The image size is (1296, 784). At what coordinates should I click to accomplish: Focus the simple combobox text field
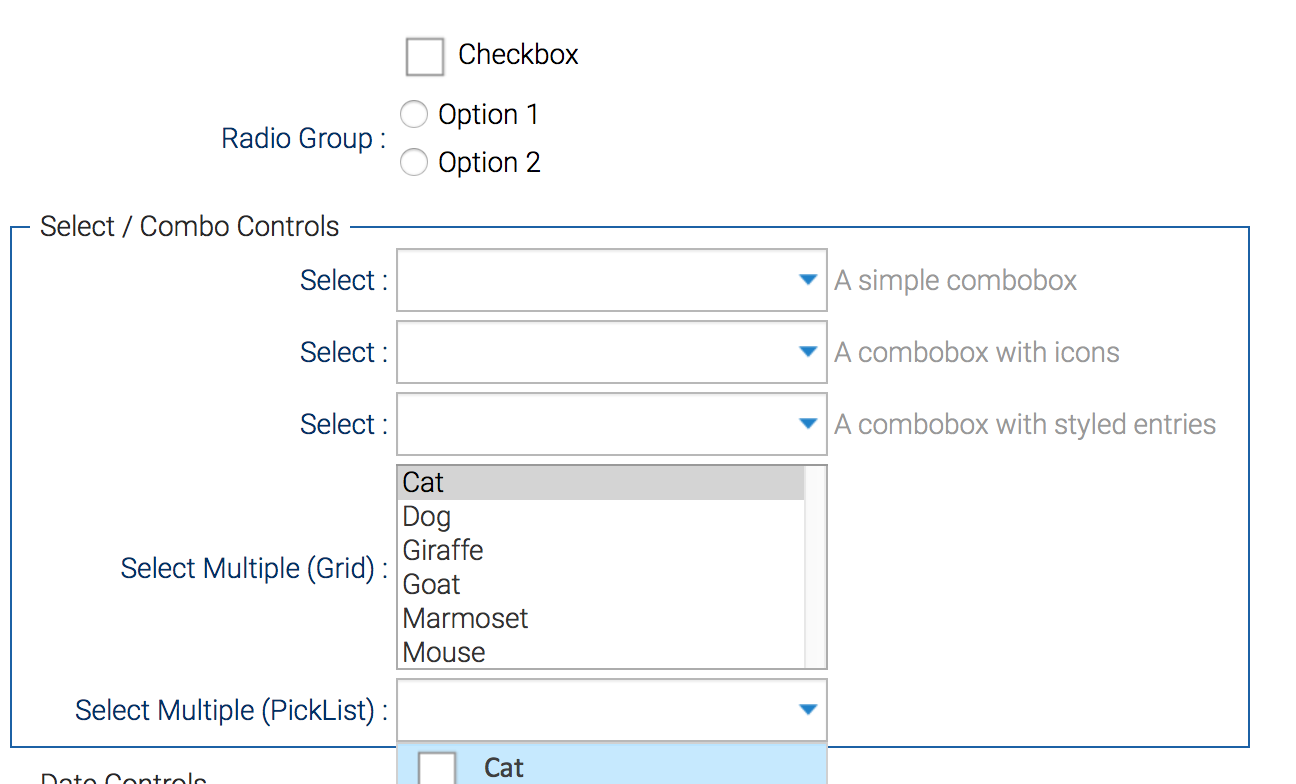595,281
